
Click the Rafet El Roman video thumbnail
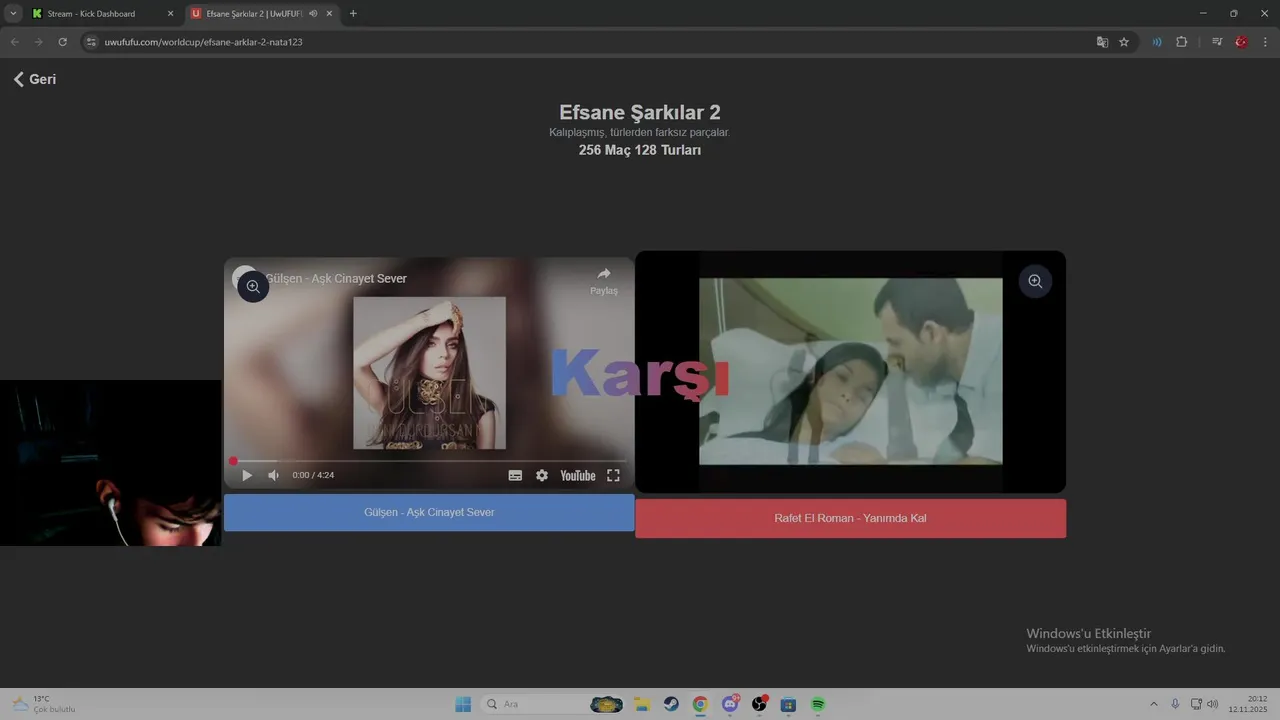[850, 371]
